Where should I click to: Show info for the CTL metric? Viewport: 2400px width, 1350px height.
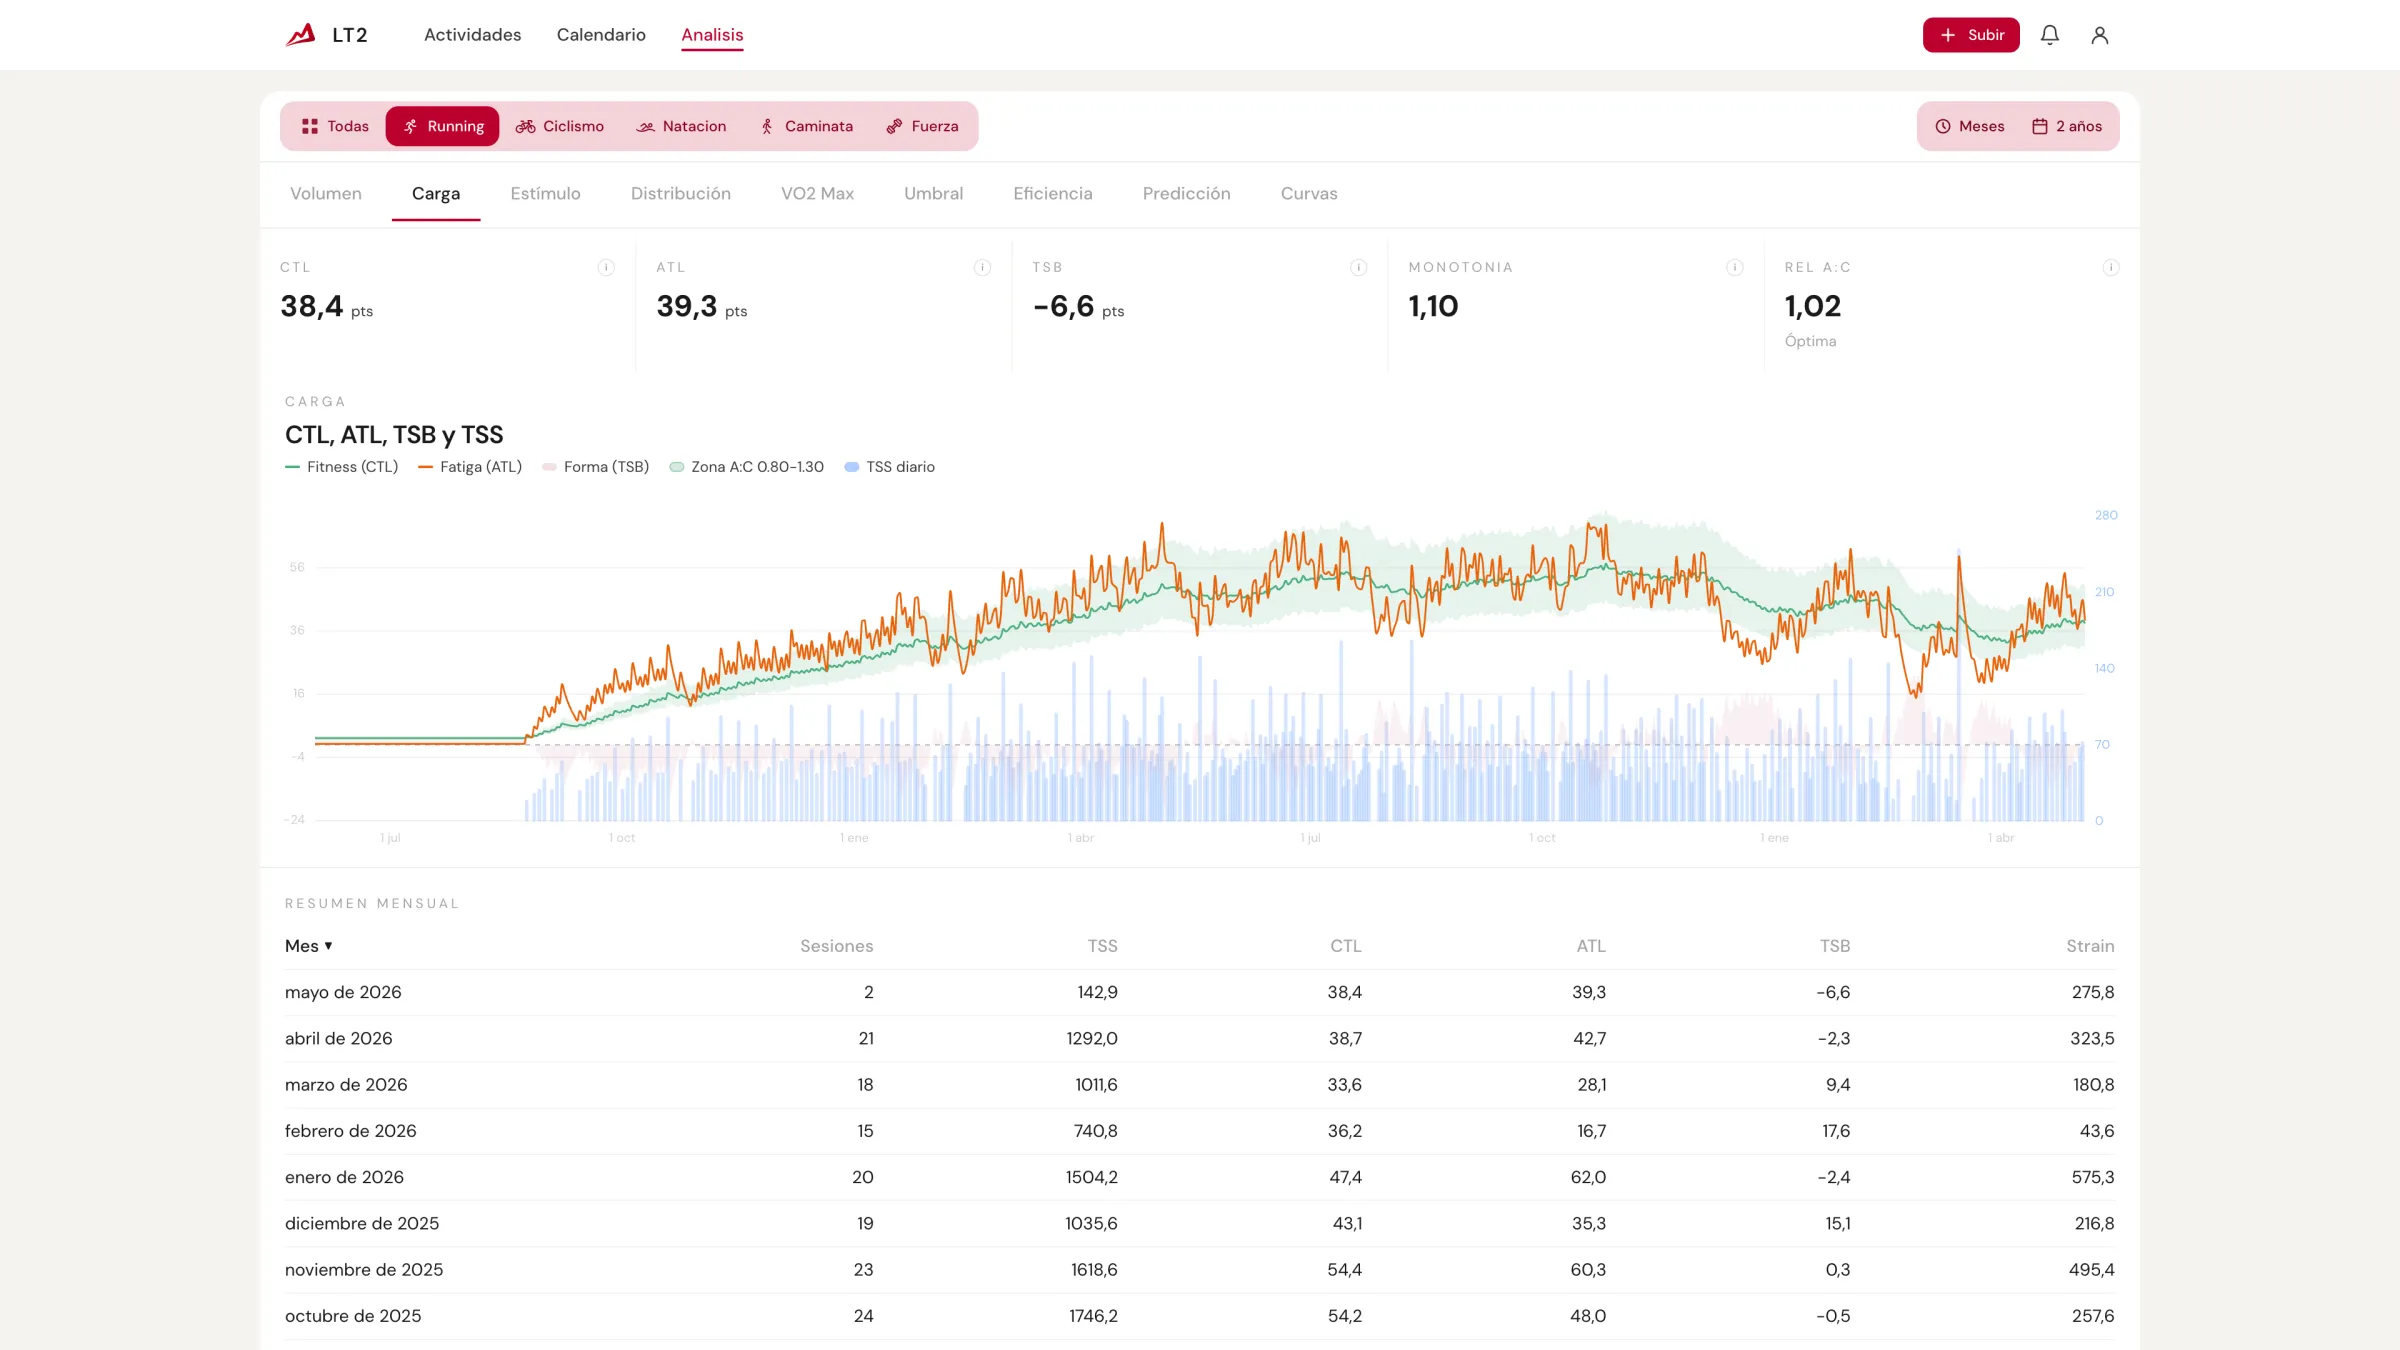point(606,267)
